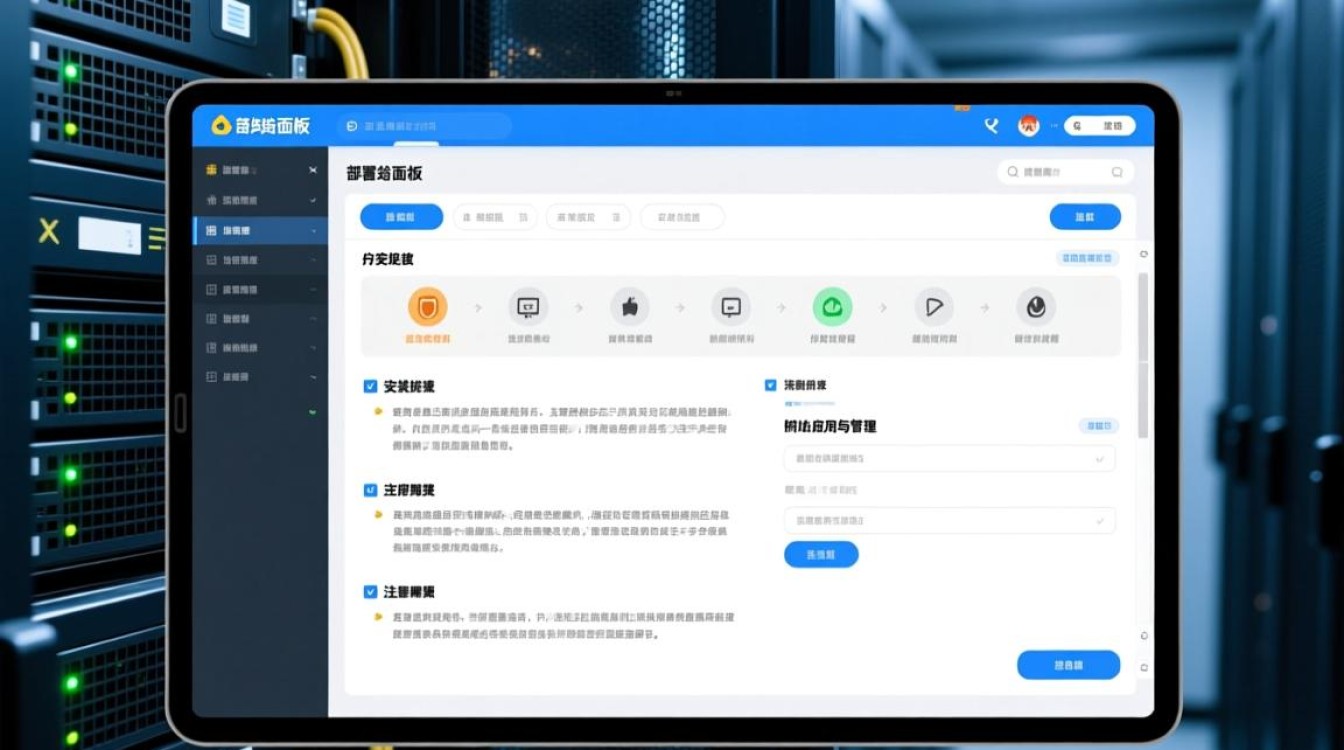Open the magnifier search icon above the panel
Screen dimensions: 1344x750
1012,171
